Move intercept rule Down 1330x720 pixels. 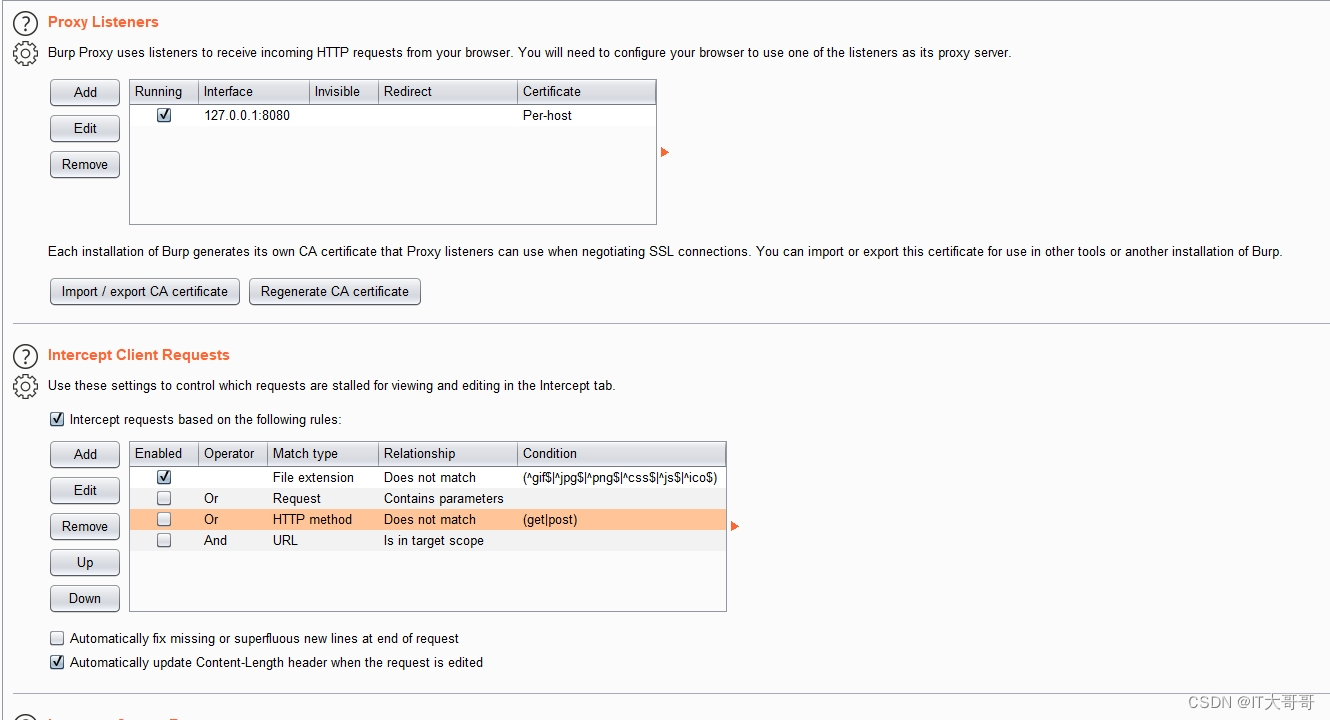85,598
